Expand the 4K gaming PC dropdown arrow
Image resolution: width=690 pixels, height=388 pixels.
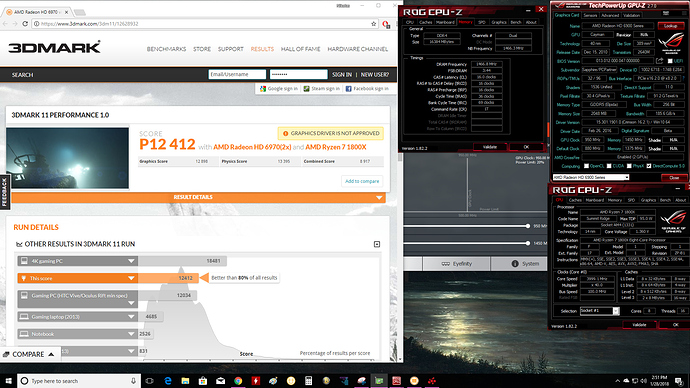tap(131, 261)
